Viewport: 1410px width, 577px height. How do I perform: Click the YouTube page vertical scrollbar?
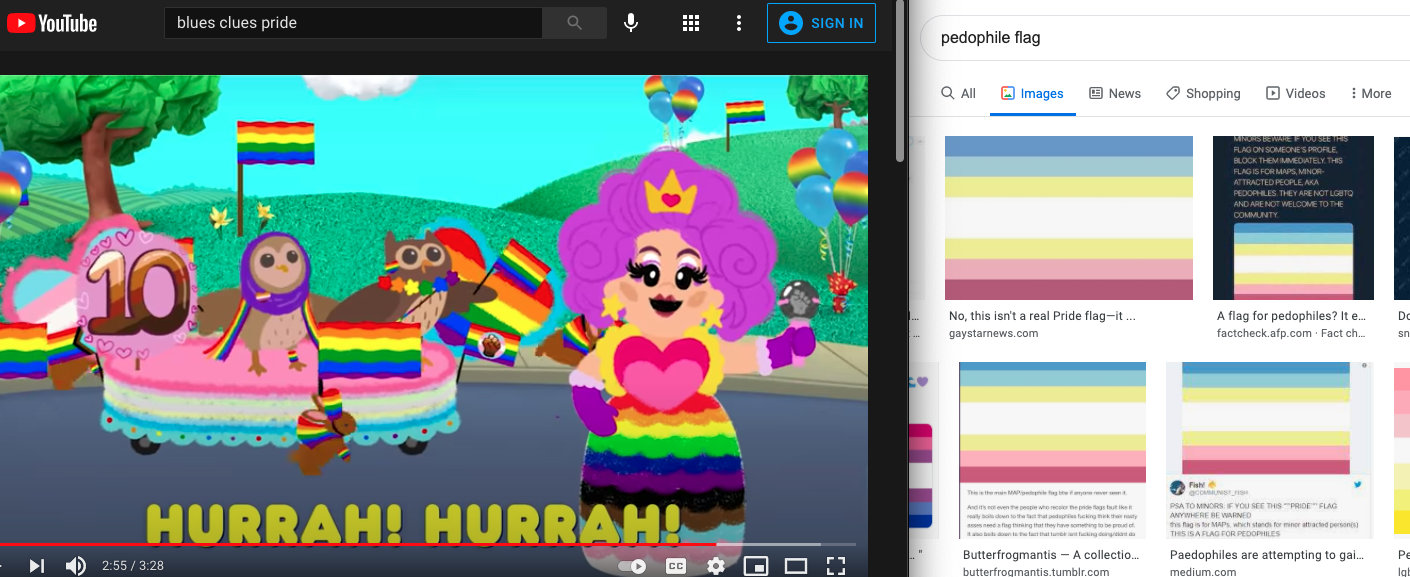coord(901,80)
